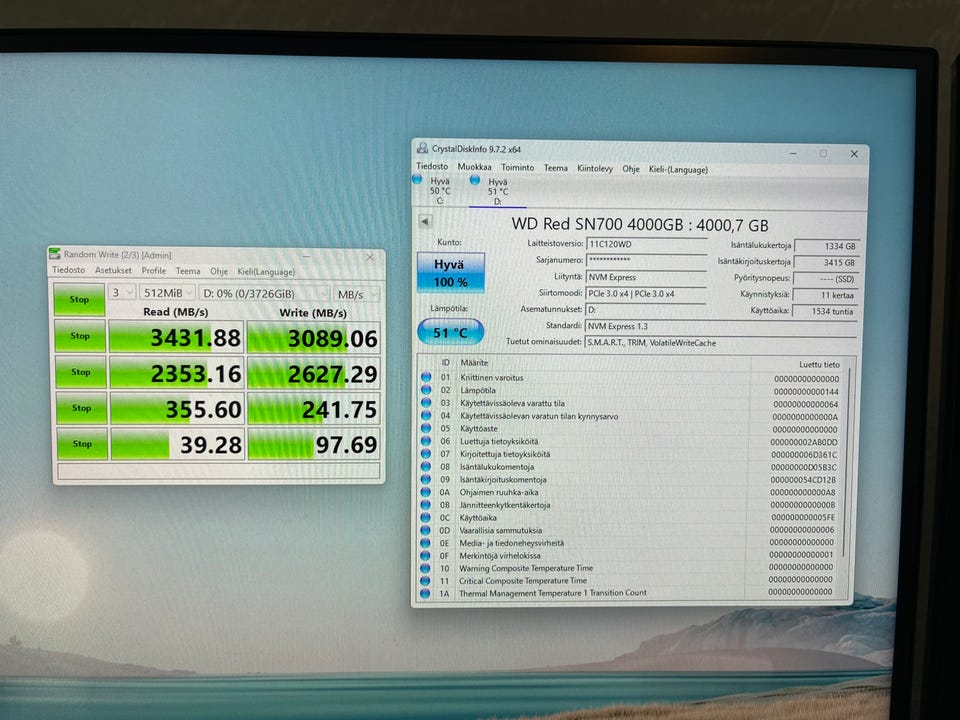This screenshot has width=960, height=720.
Task: Click status orb of Isäntälukukomentoja row
Action: 426,467
